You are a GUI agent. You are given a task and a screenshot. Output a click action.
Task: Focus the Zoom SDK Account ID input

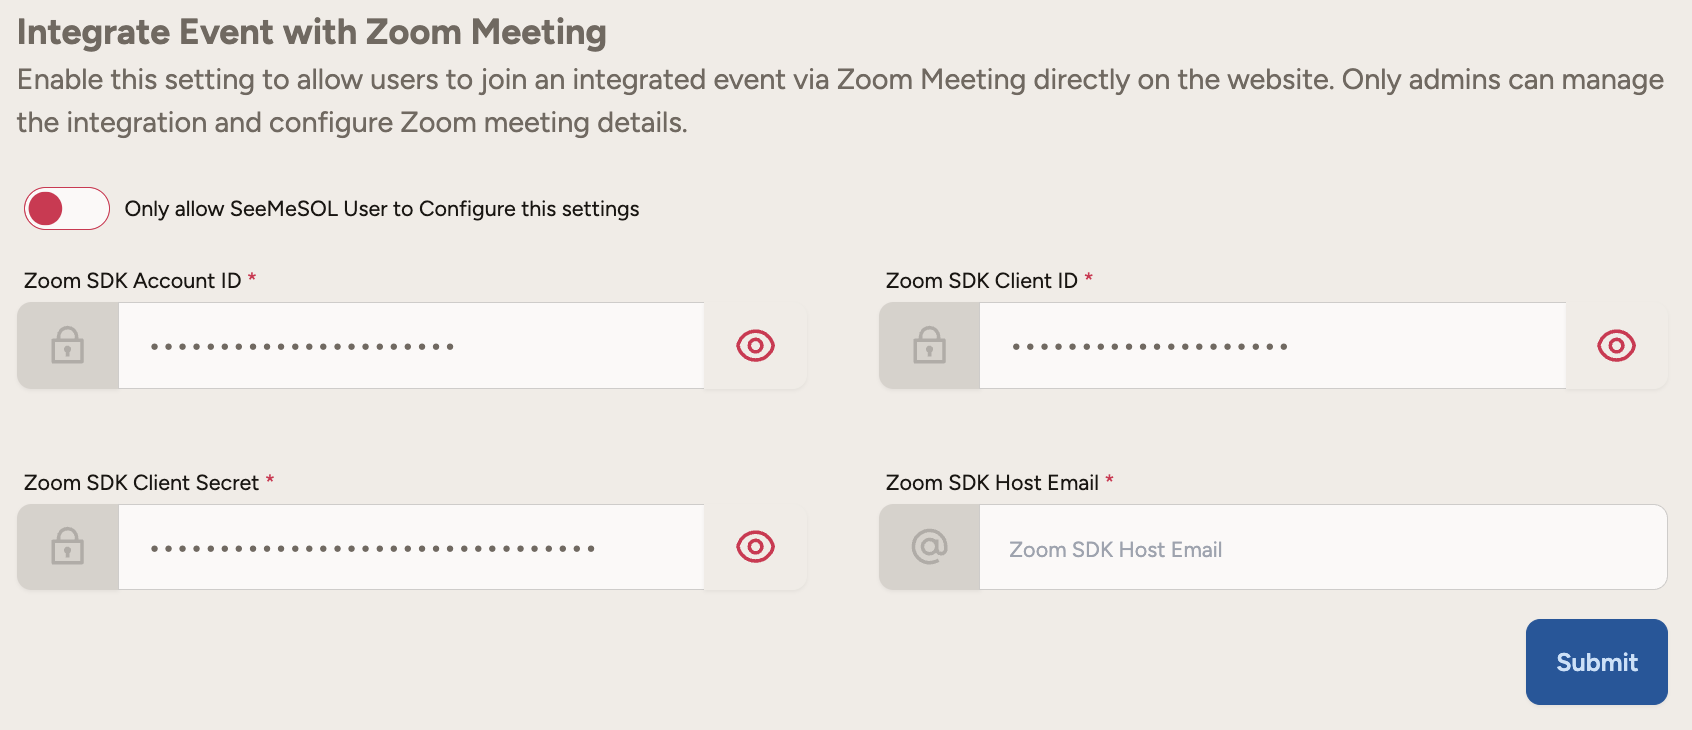(410, 346)
